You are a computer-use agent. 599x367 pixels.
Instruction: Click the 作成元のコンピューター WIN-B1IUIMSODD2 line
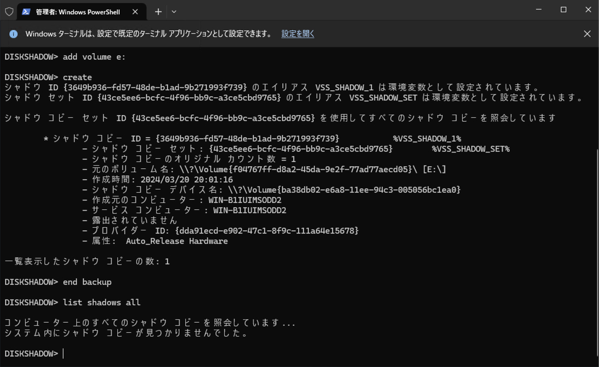coord(182,200)
